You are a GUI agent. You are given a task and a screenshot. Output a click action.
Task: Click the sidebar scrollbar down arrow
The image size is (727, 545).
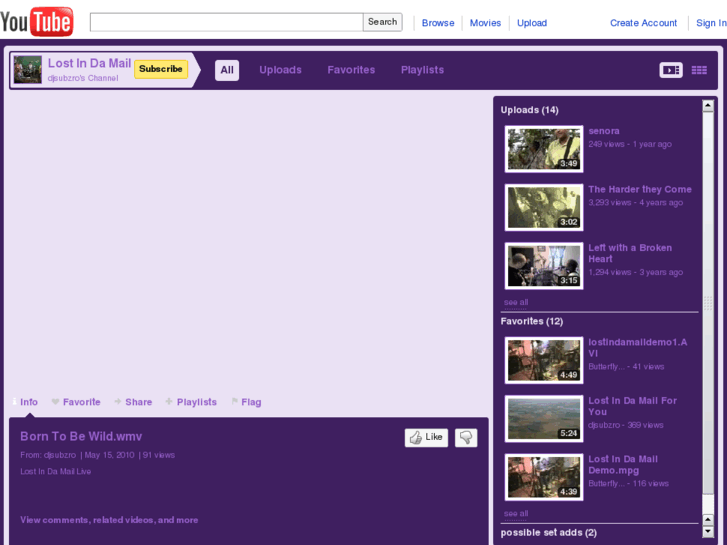(x=708, y=532)
